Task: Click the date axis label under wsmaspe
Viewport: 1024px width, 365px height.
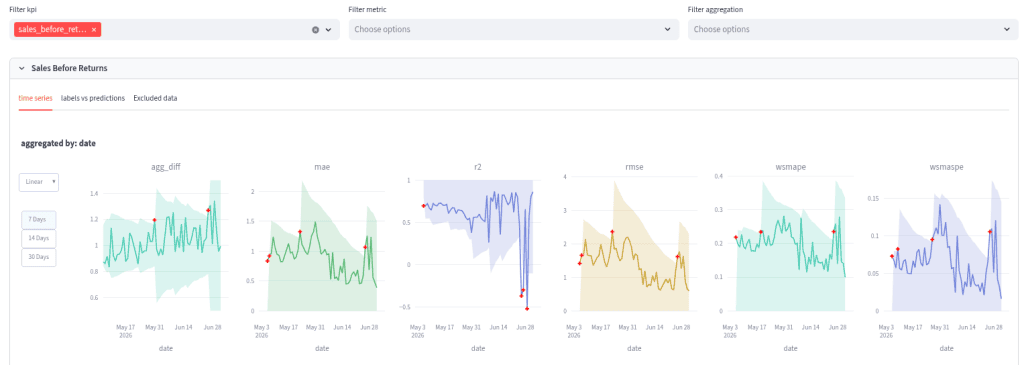Action: 946,349
